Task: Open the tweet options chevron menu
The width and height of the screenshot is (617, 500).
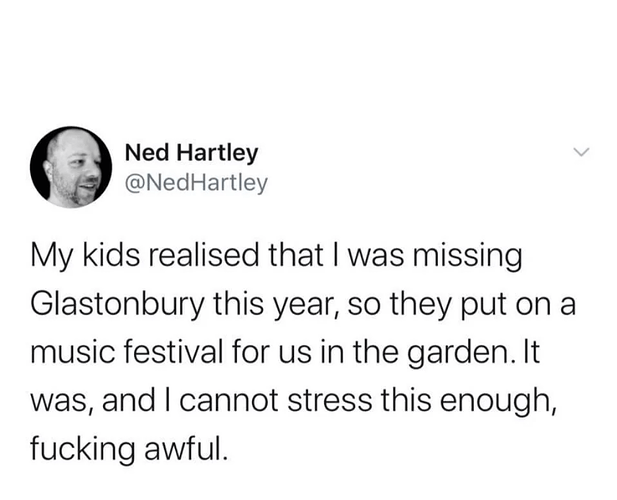Action: pos(580,153)
